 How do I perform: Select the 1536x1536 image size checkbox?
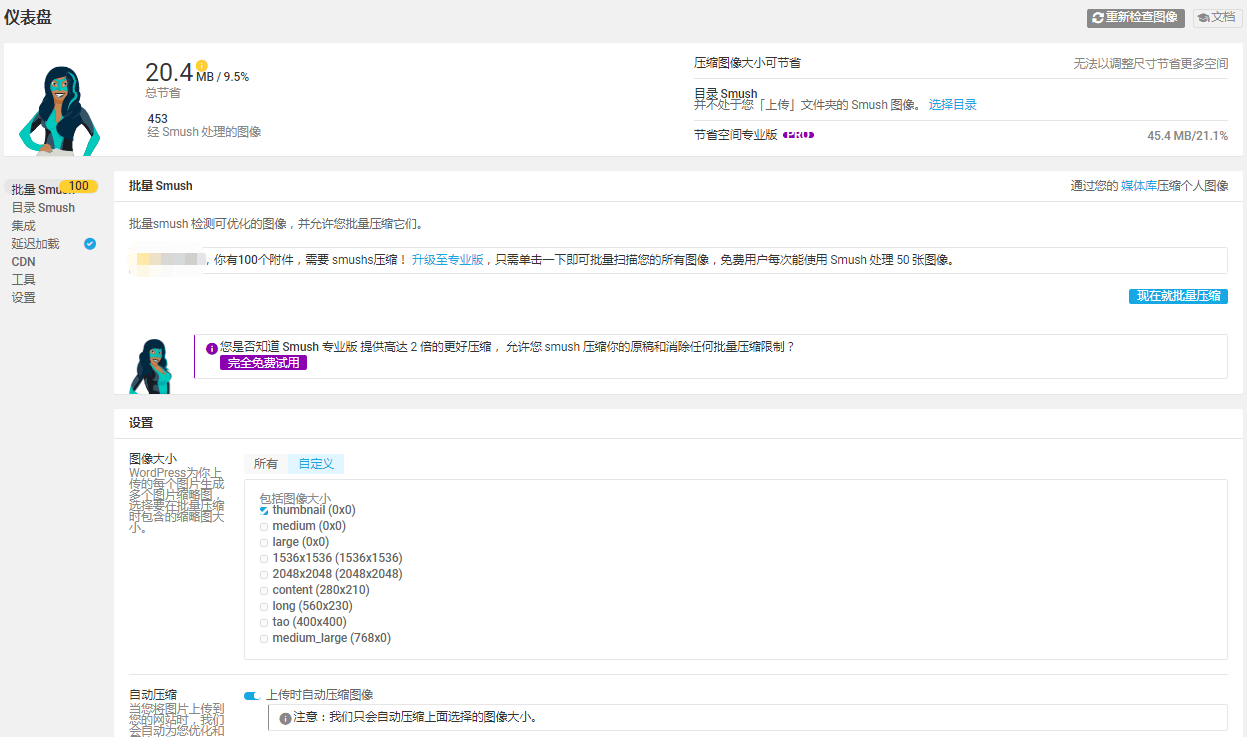(x=264, y=558)
